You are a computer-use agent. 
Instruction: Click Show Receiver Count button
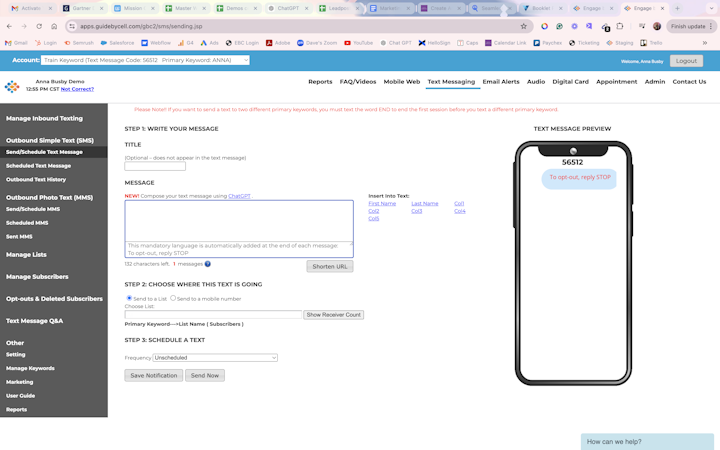(x=333, y=315)
